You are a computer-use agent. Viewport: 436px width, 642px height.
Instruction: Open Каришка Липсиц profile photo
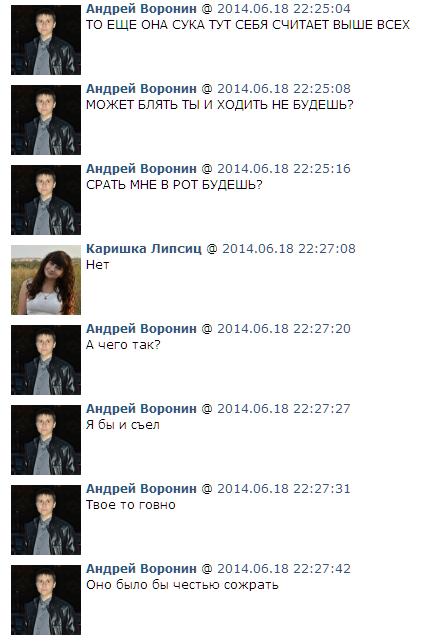click(x=46, y=280)
